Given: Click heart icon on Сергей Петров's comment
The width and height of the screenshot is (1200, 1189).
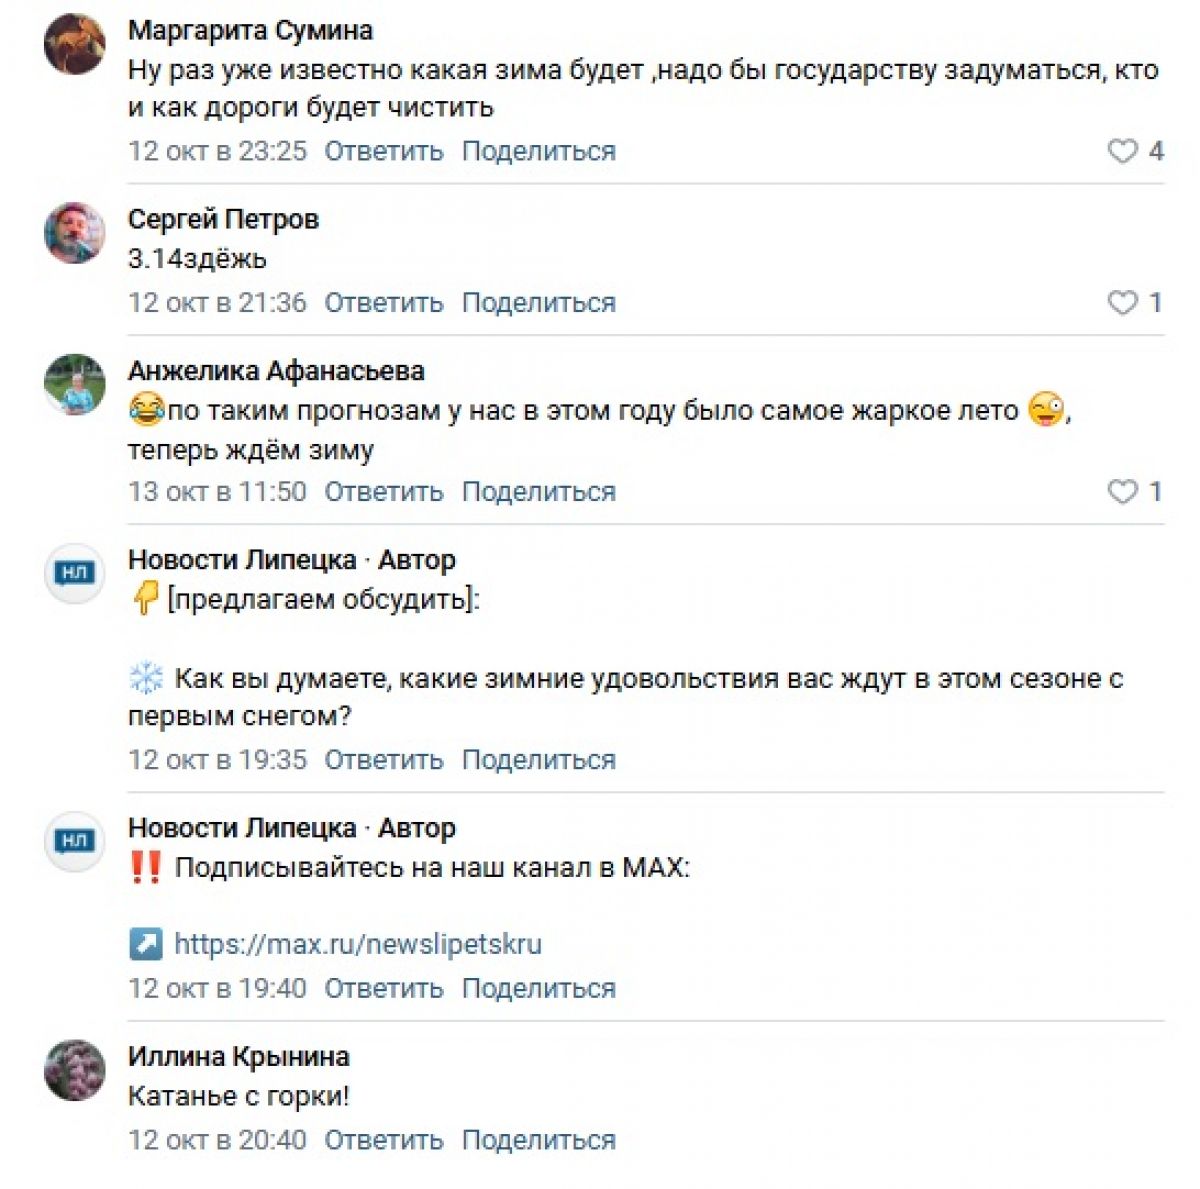Looking at the screenshot, I should [1123, 302].
